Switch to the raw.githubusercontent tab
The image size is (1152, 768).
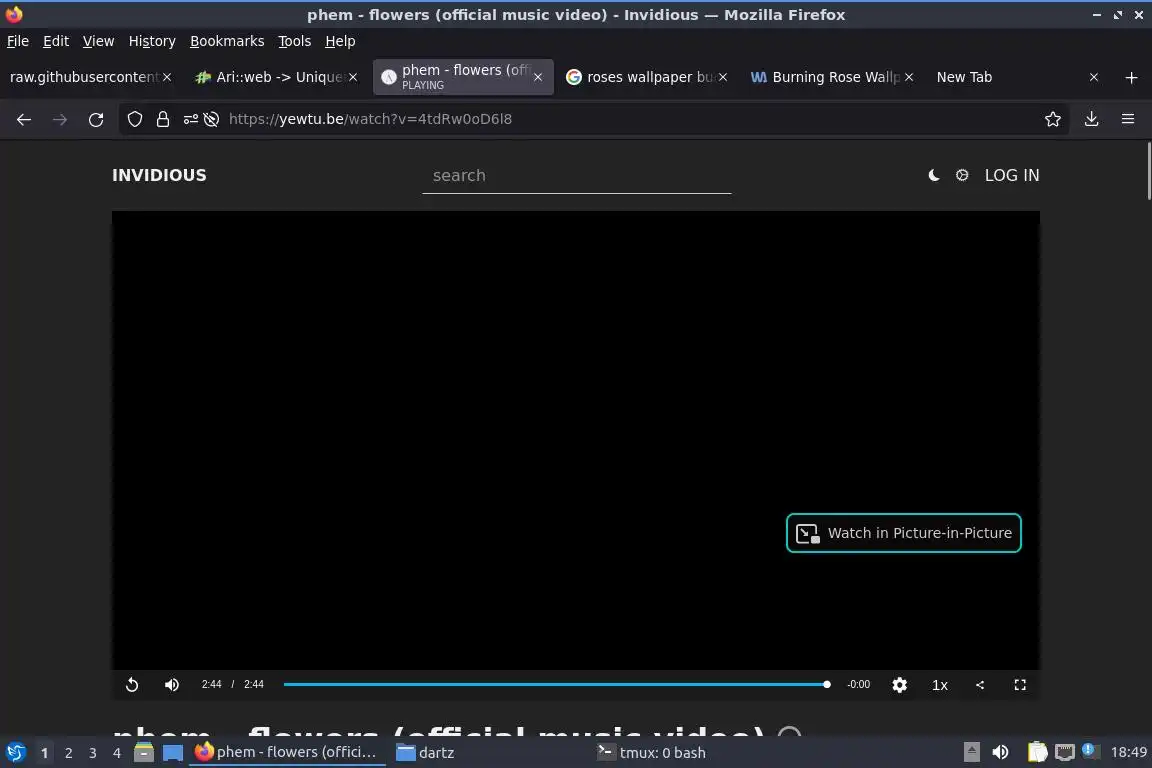pos(83,77)
